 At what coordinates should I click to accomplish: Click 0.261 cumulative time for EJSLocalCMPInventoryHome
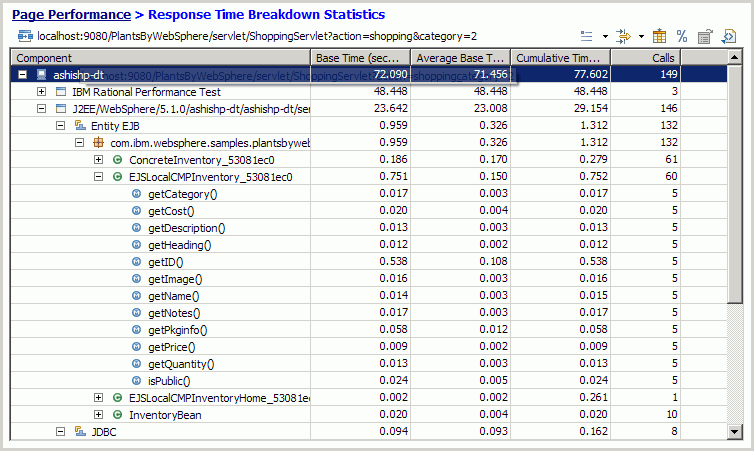593,398
